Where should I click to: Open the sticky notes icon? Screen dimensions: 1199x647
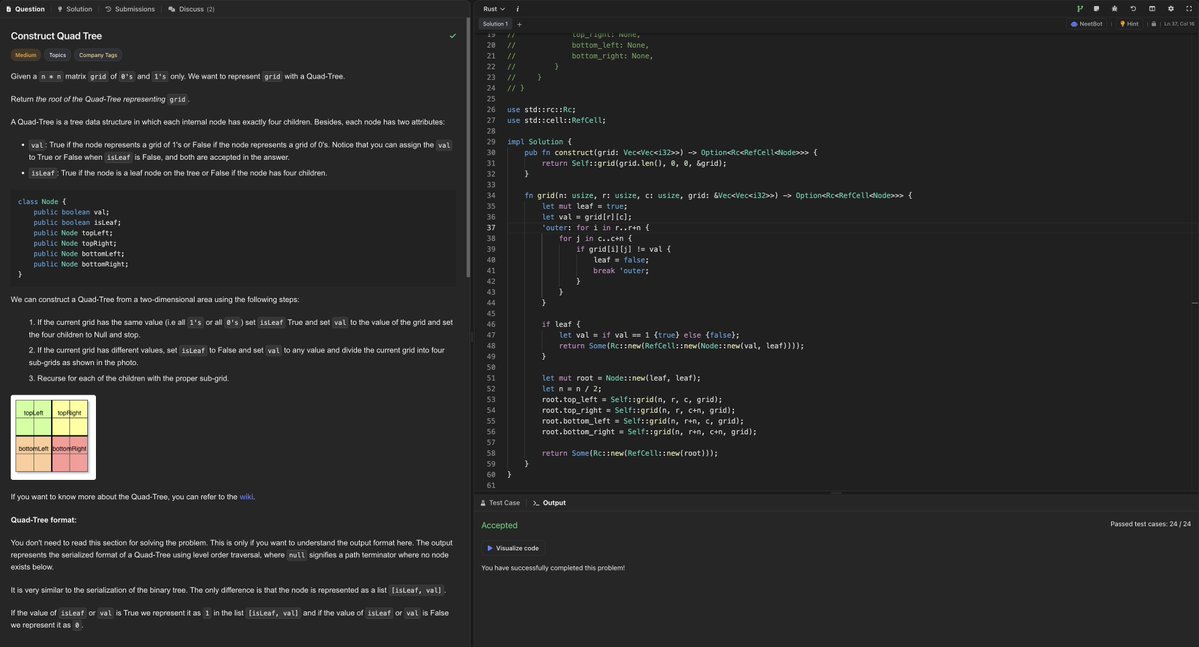coord(1097,8)
